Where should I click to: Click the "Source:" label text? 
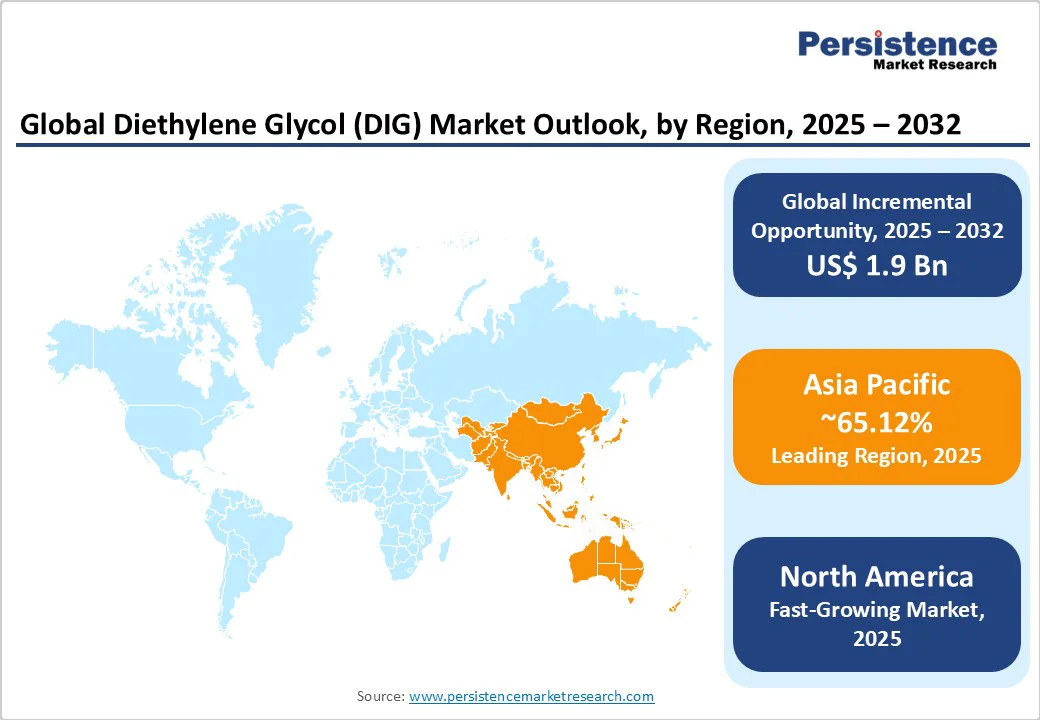[381, 696]
